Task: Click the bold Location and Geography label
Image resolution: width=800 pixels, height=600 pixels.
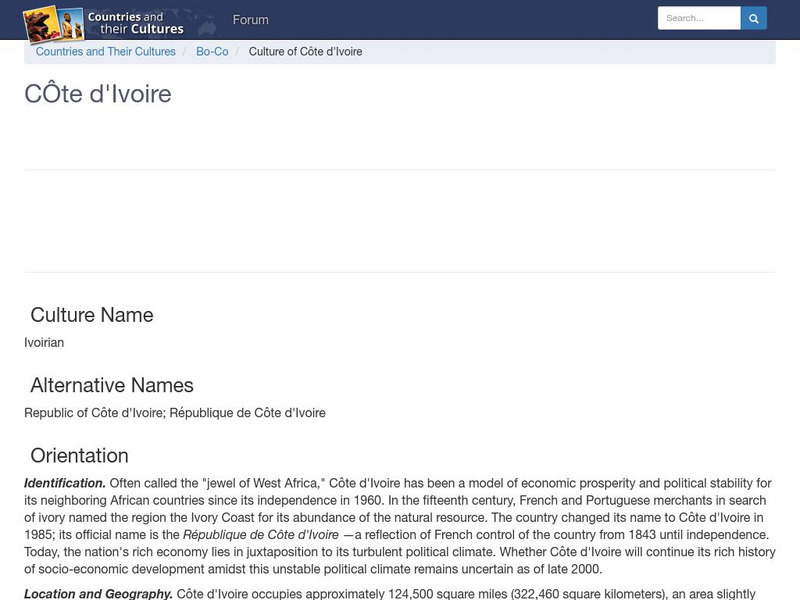Action: (98, 594)
